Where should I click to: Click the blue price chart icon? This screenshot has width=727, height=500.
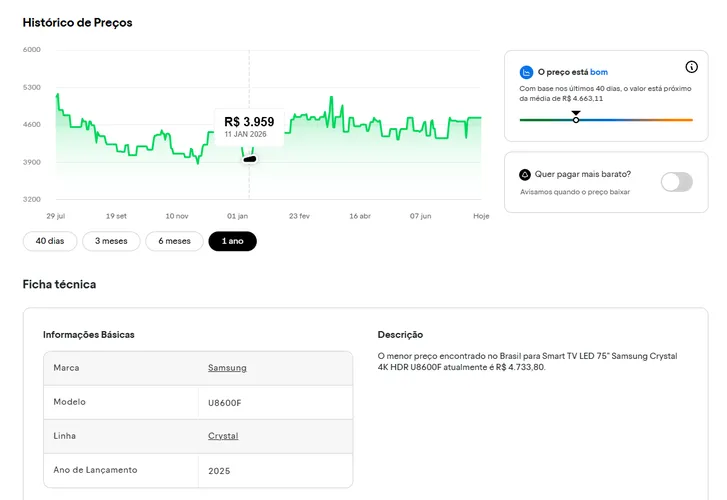(526, 72)
